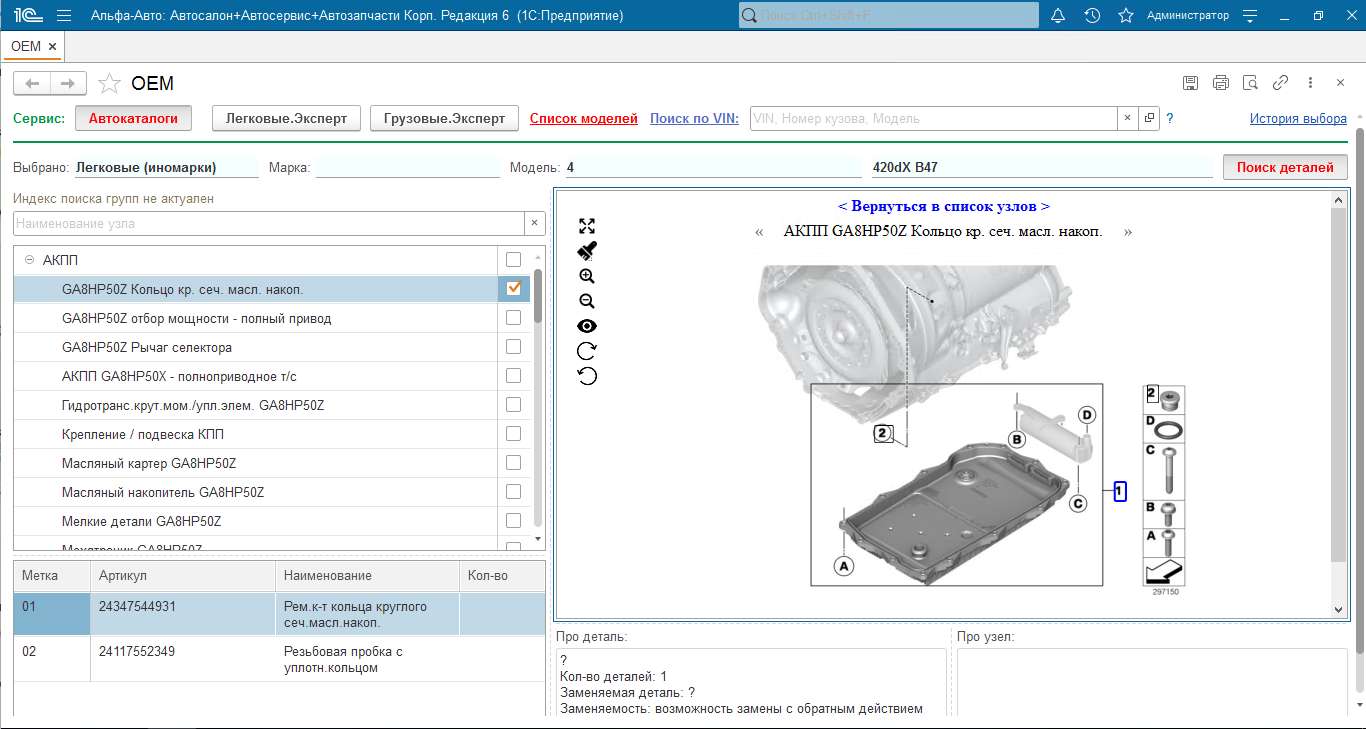Open История выбора link
1366x729 pixels.
[1298, 118]
